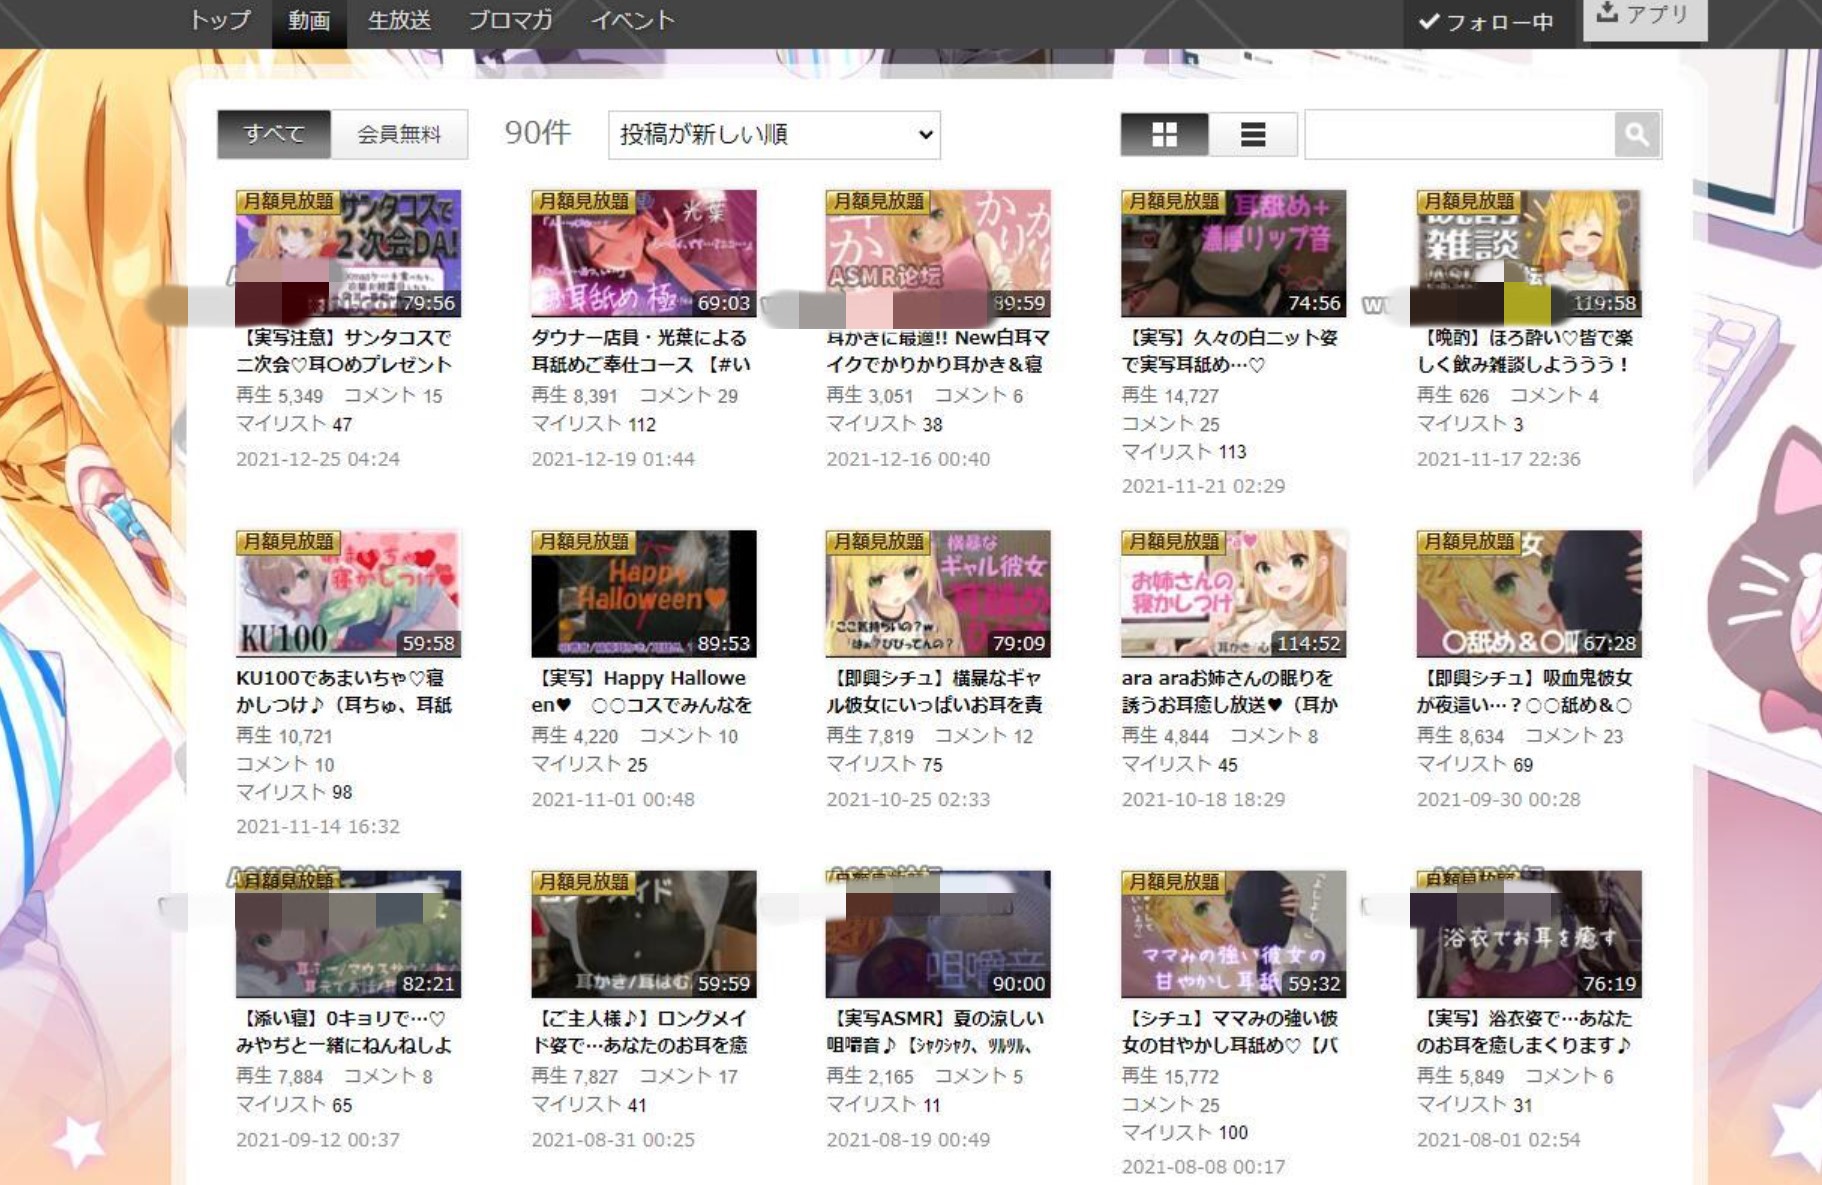Click the 90件 results count
Viewport: 1822px width, 1185px height.
(x=537, y=132)
